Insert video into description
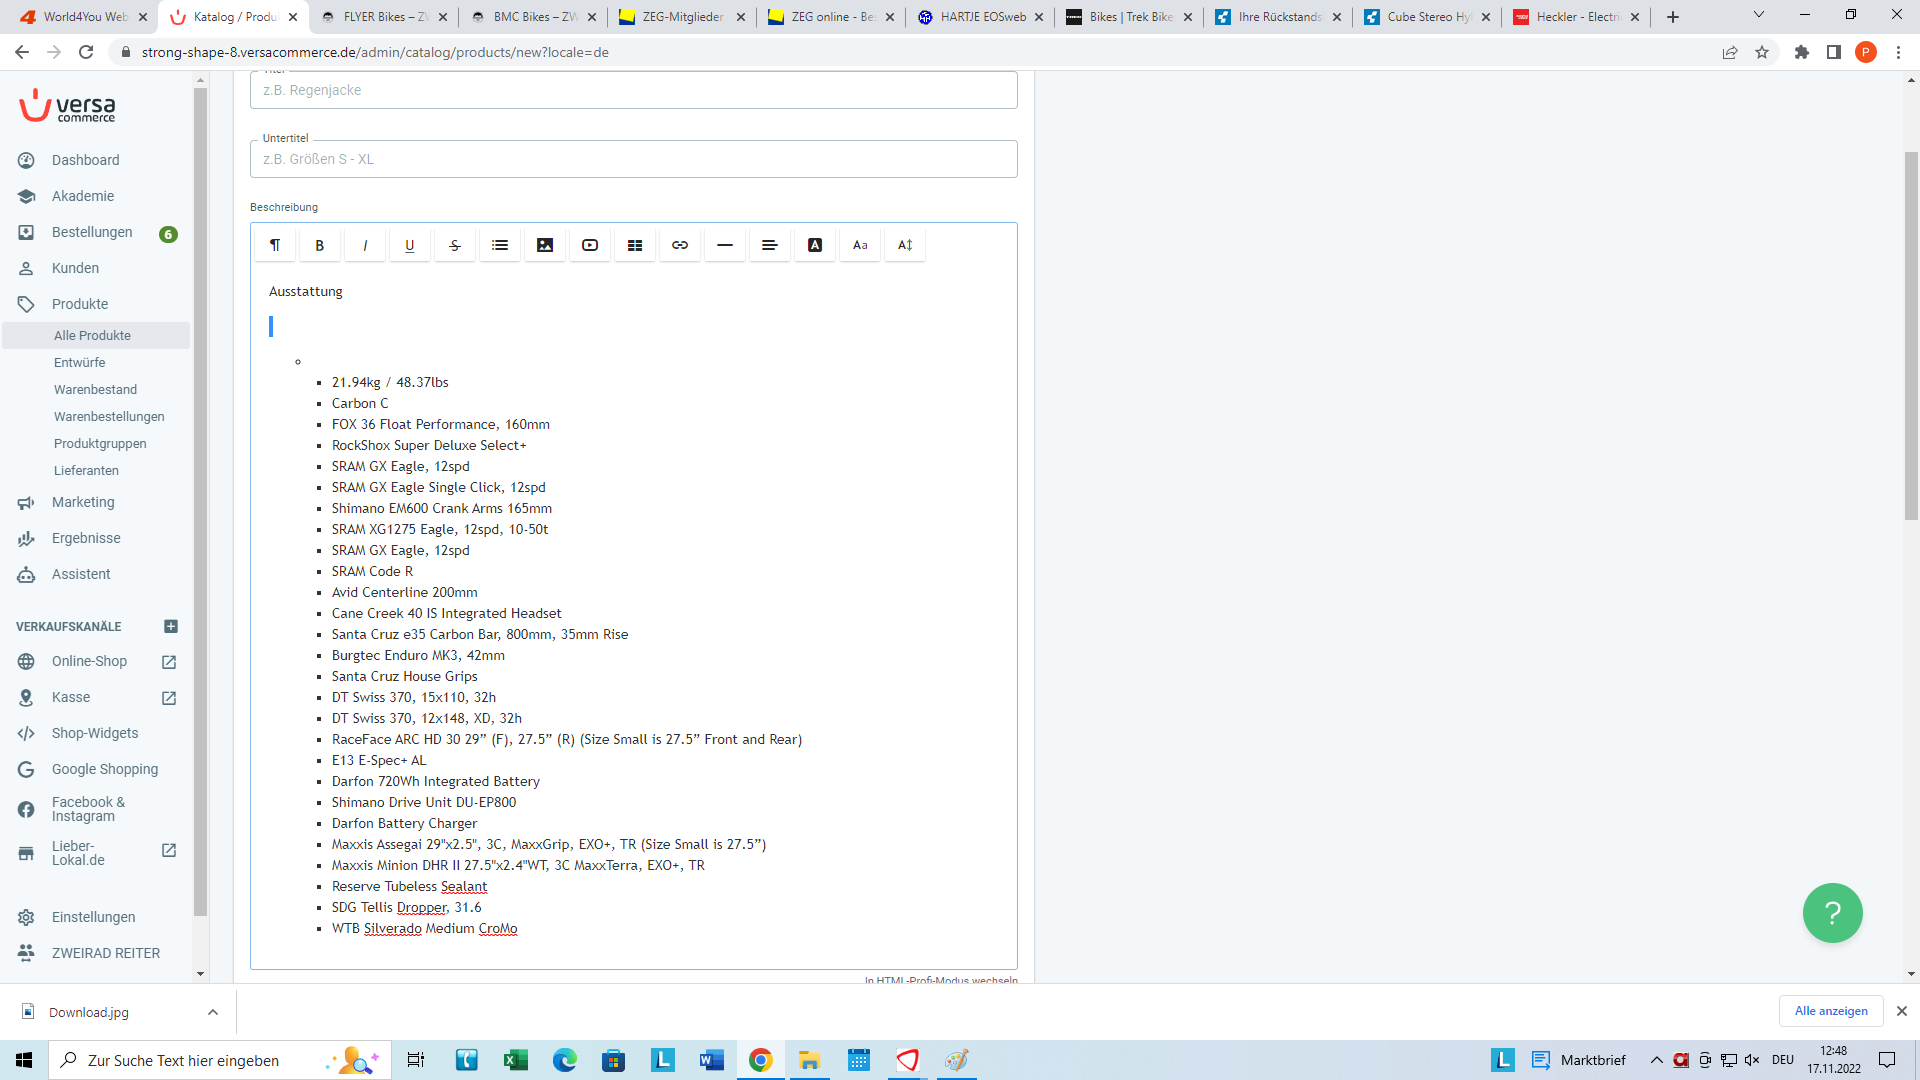1920x1080 pixels. 590,245
